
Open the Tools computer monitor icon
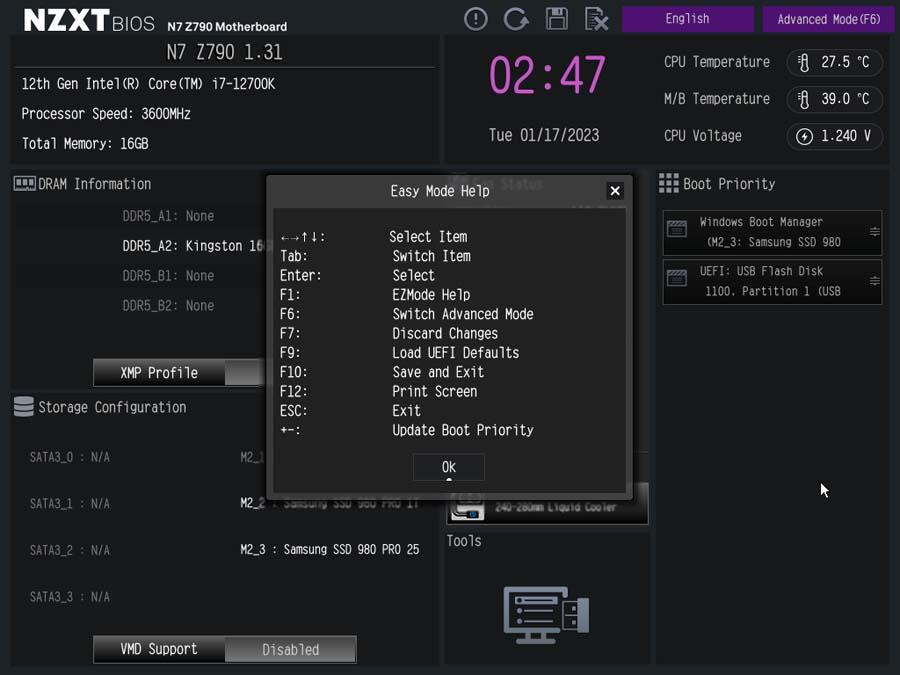coord(546,615)
